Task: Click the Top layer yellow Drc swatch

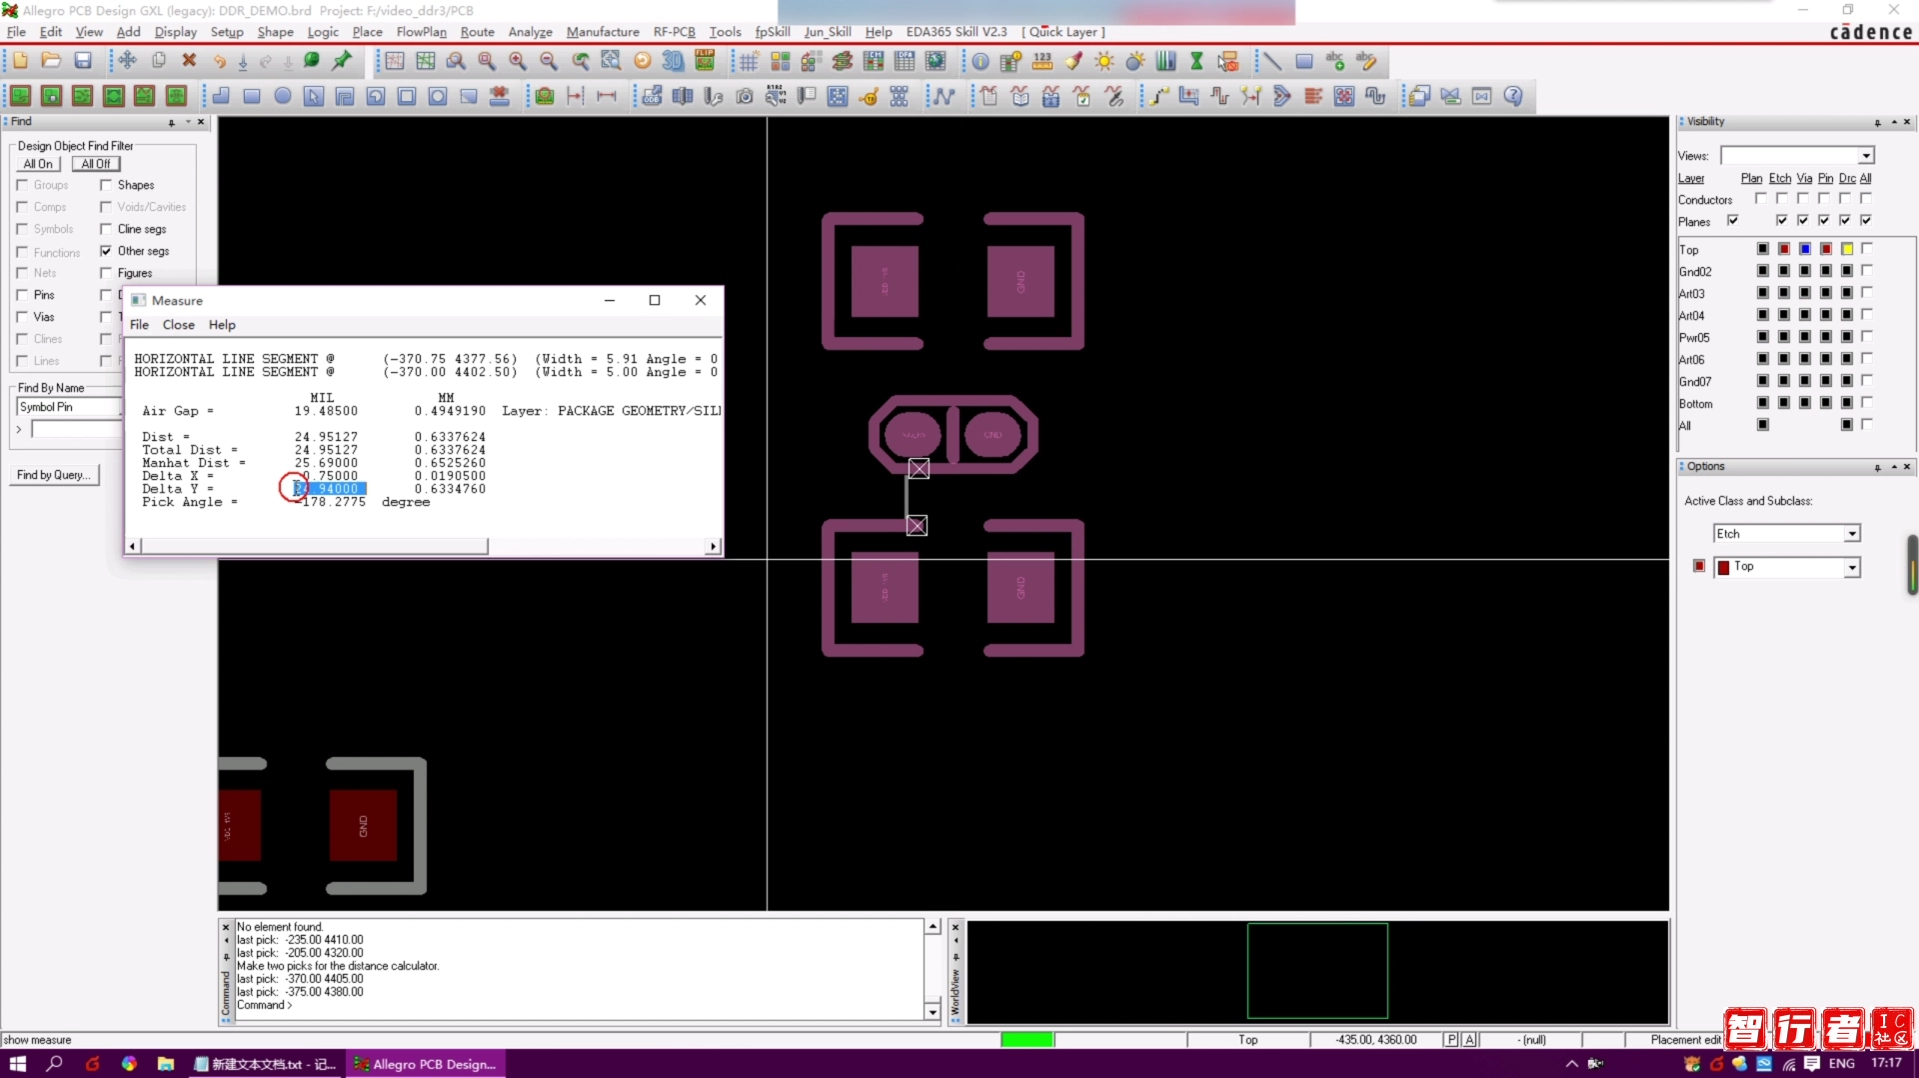Action: coord(1847,248)
